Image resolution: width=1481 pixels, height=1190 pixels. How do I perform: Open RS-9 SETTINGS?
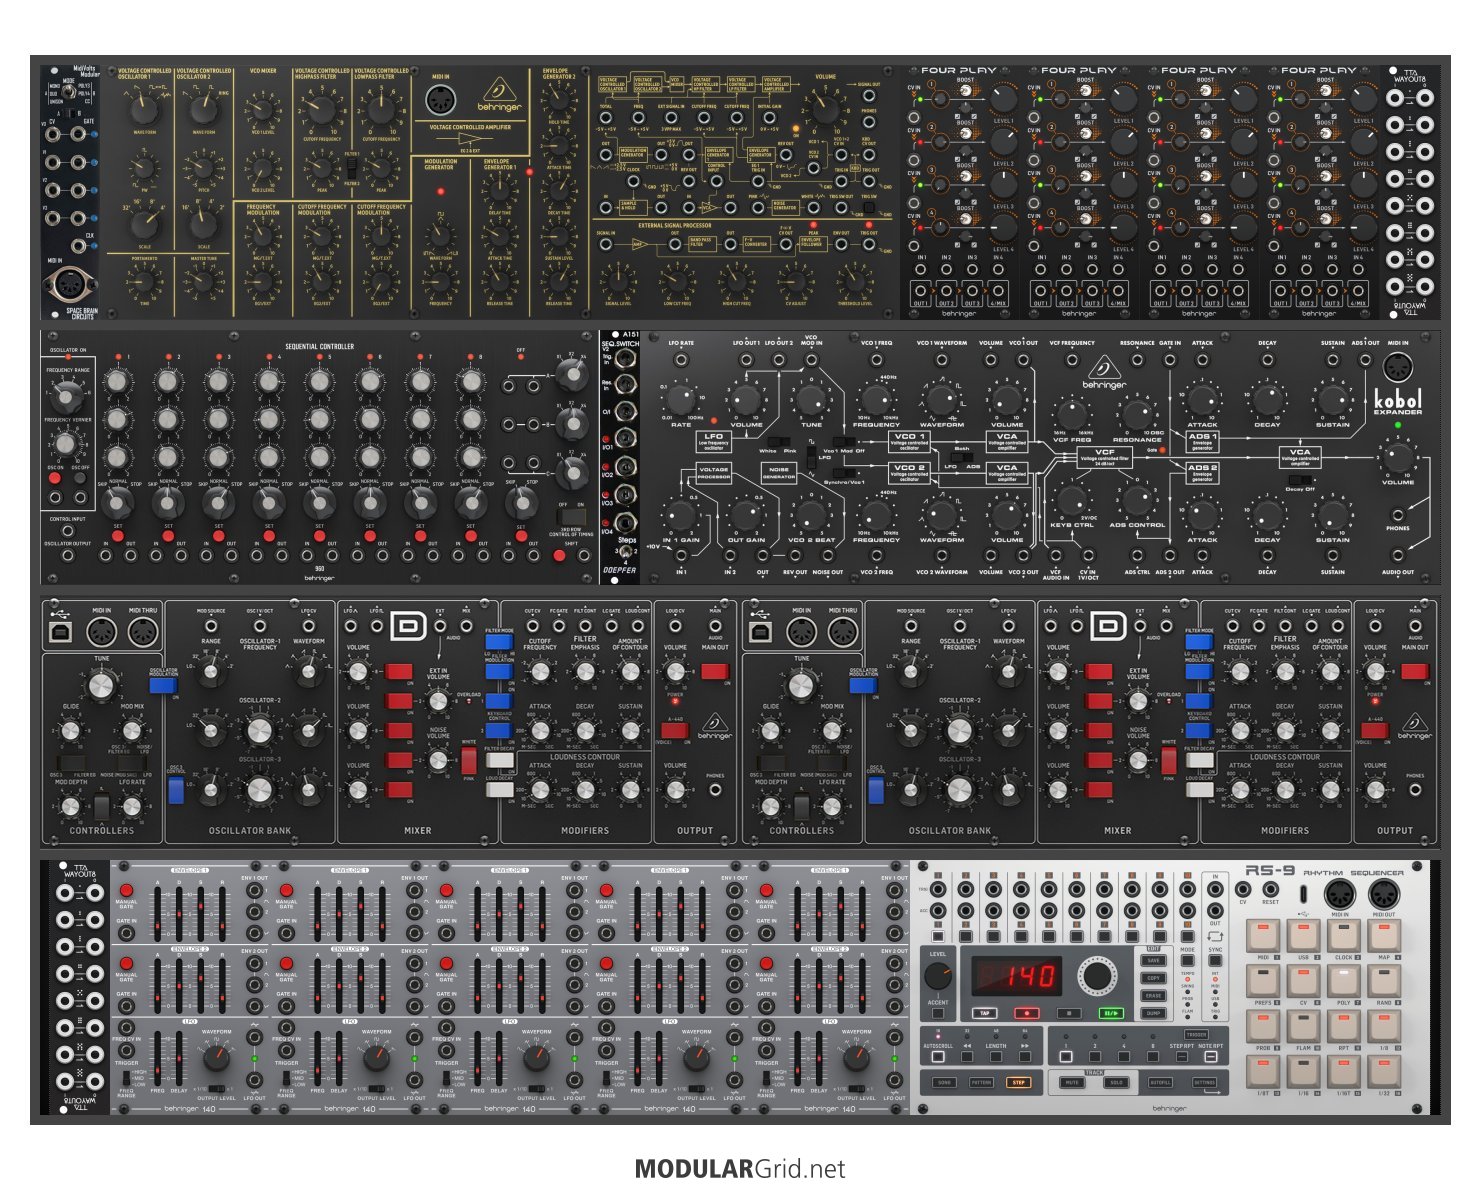coord(1204,1082)
